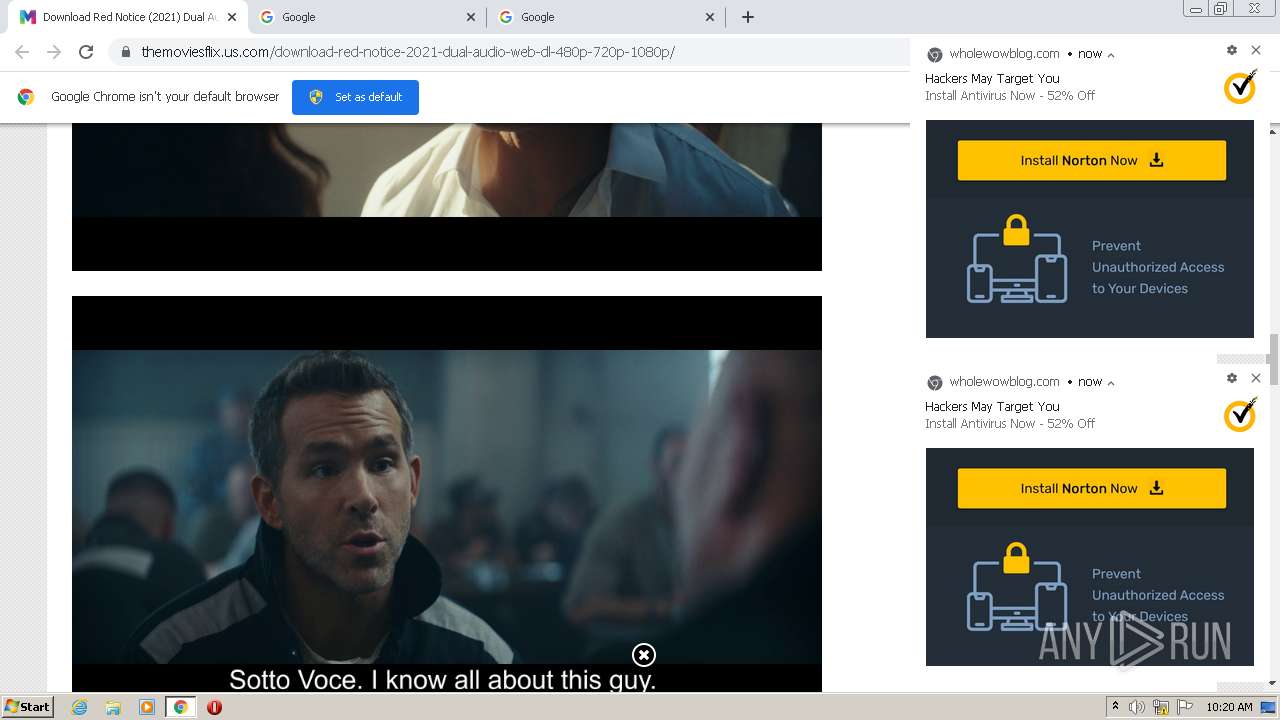The height and width of the screenshot is (720, 1280).
Task: Show hidden system tray icons
Action: click(x=1115, y=707)
